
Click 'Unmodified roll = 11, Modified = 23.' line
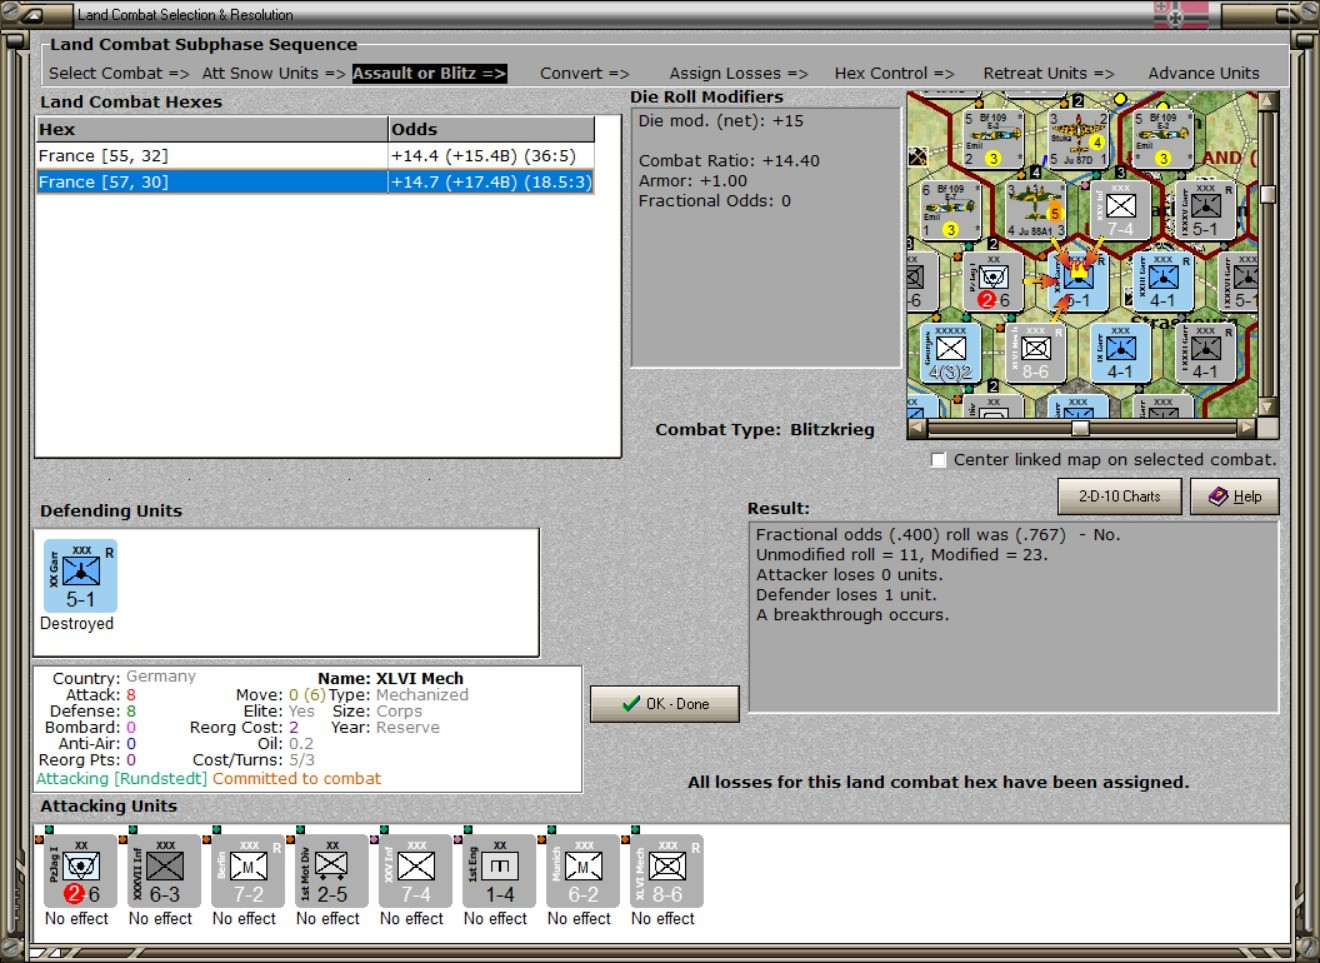902,555
